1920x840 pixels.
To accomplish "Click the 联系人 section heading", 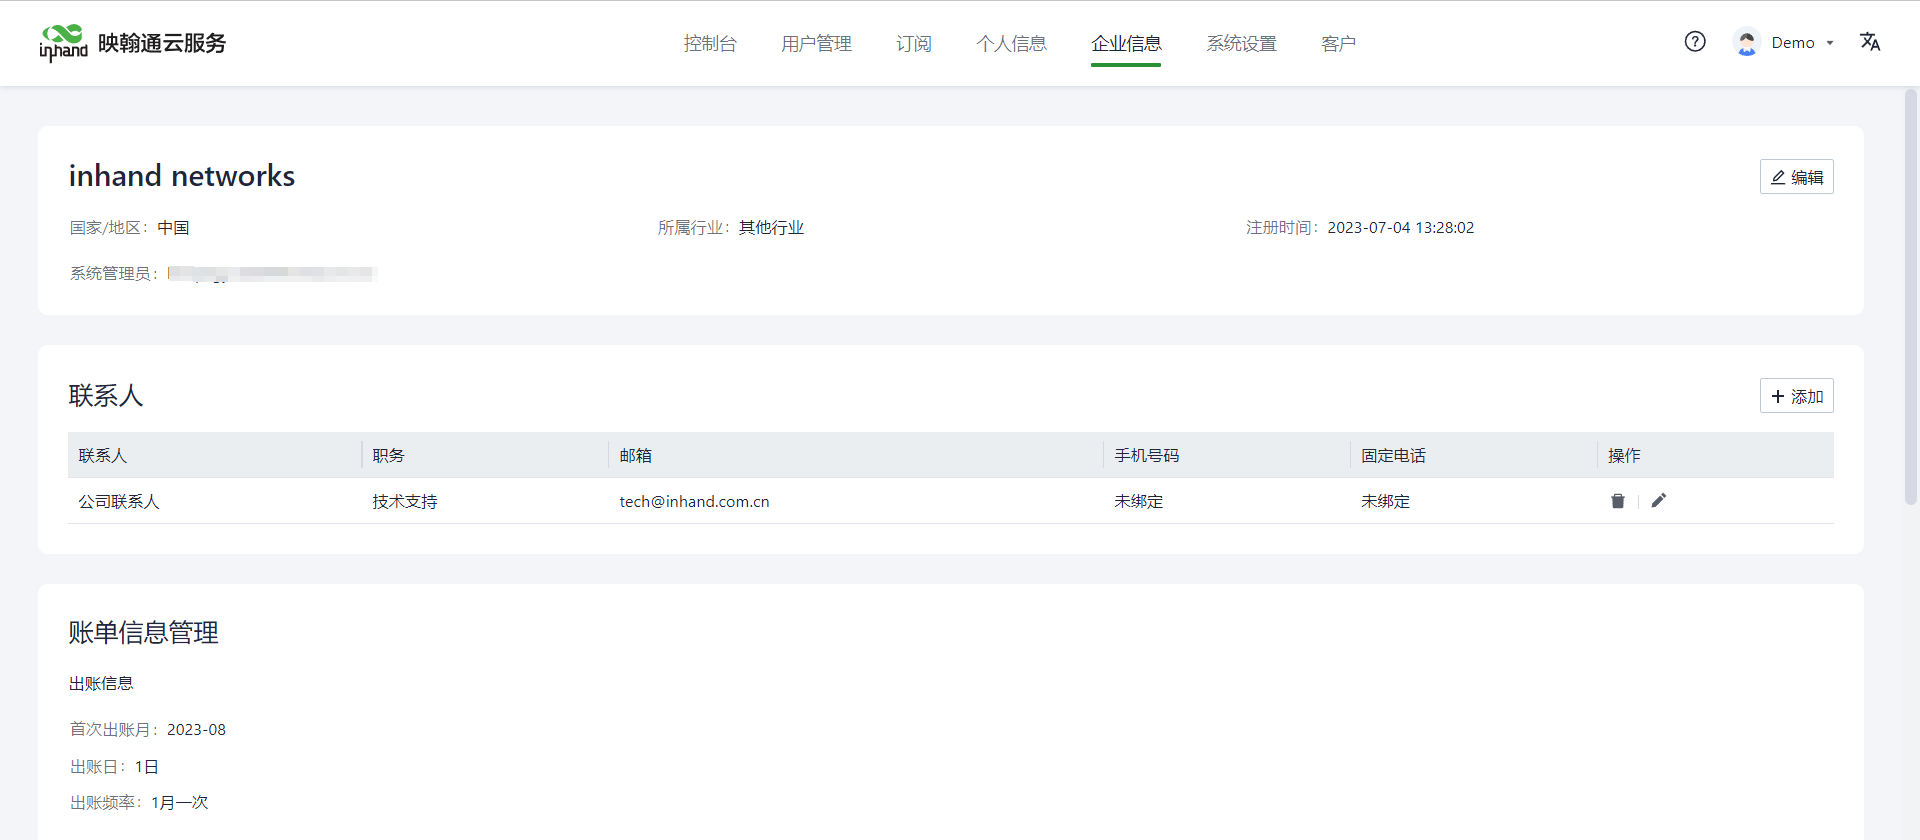I will pyautogui.click(x=106, y=396).
